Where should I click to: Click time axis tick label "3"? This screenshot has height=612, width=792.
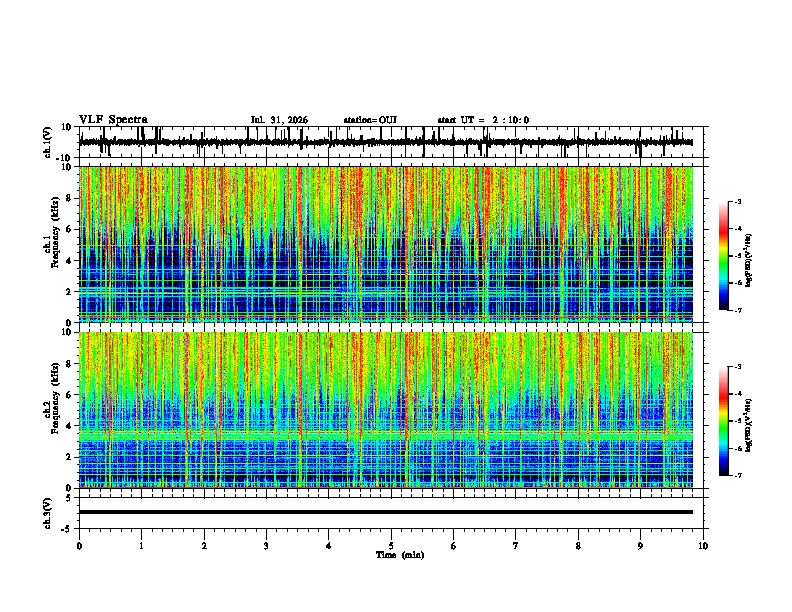pos(266,546)
